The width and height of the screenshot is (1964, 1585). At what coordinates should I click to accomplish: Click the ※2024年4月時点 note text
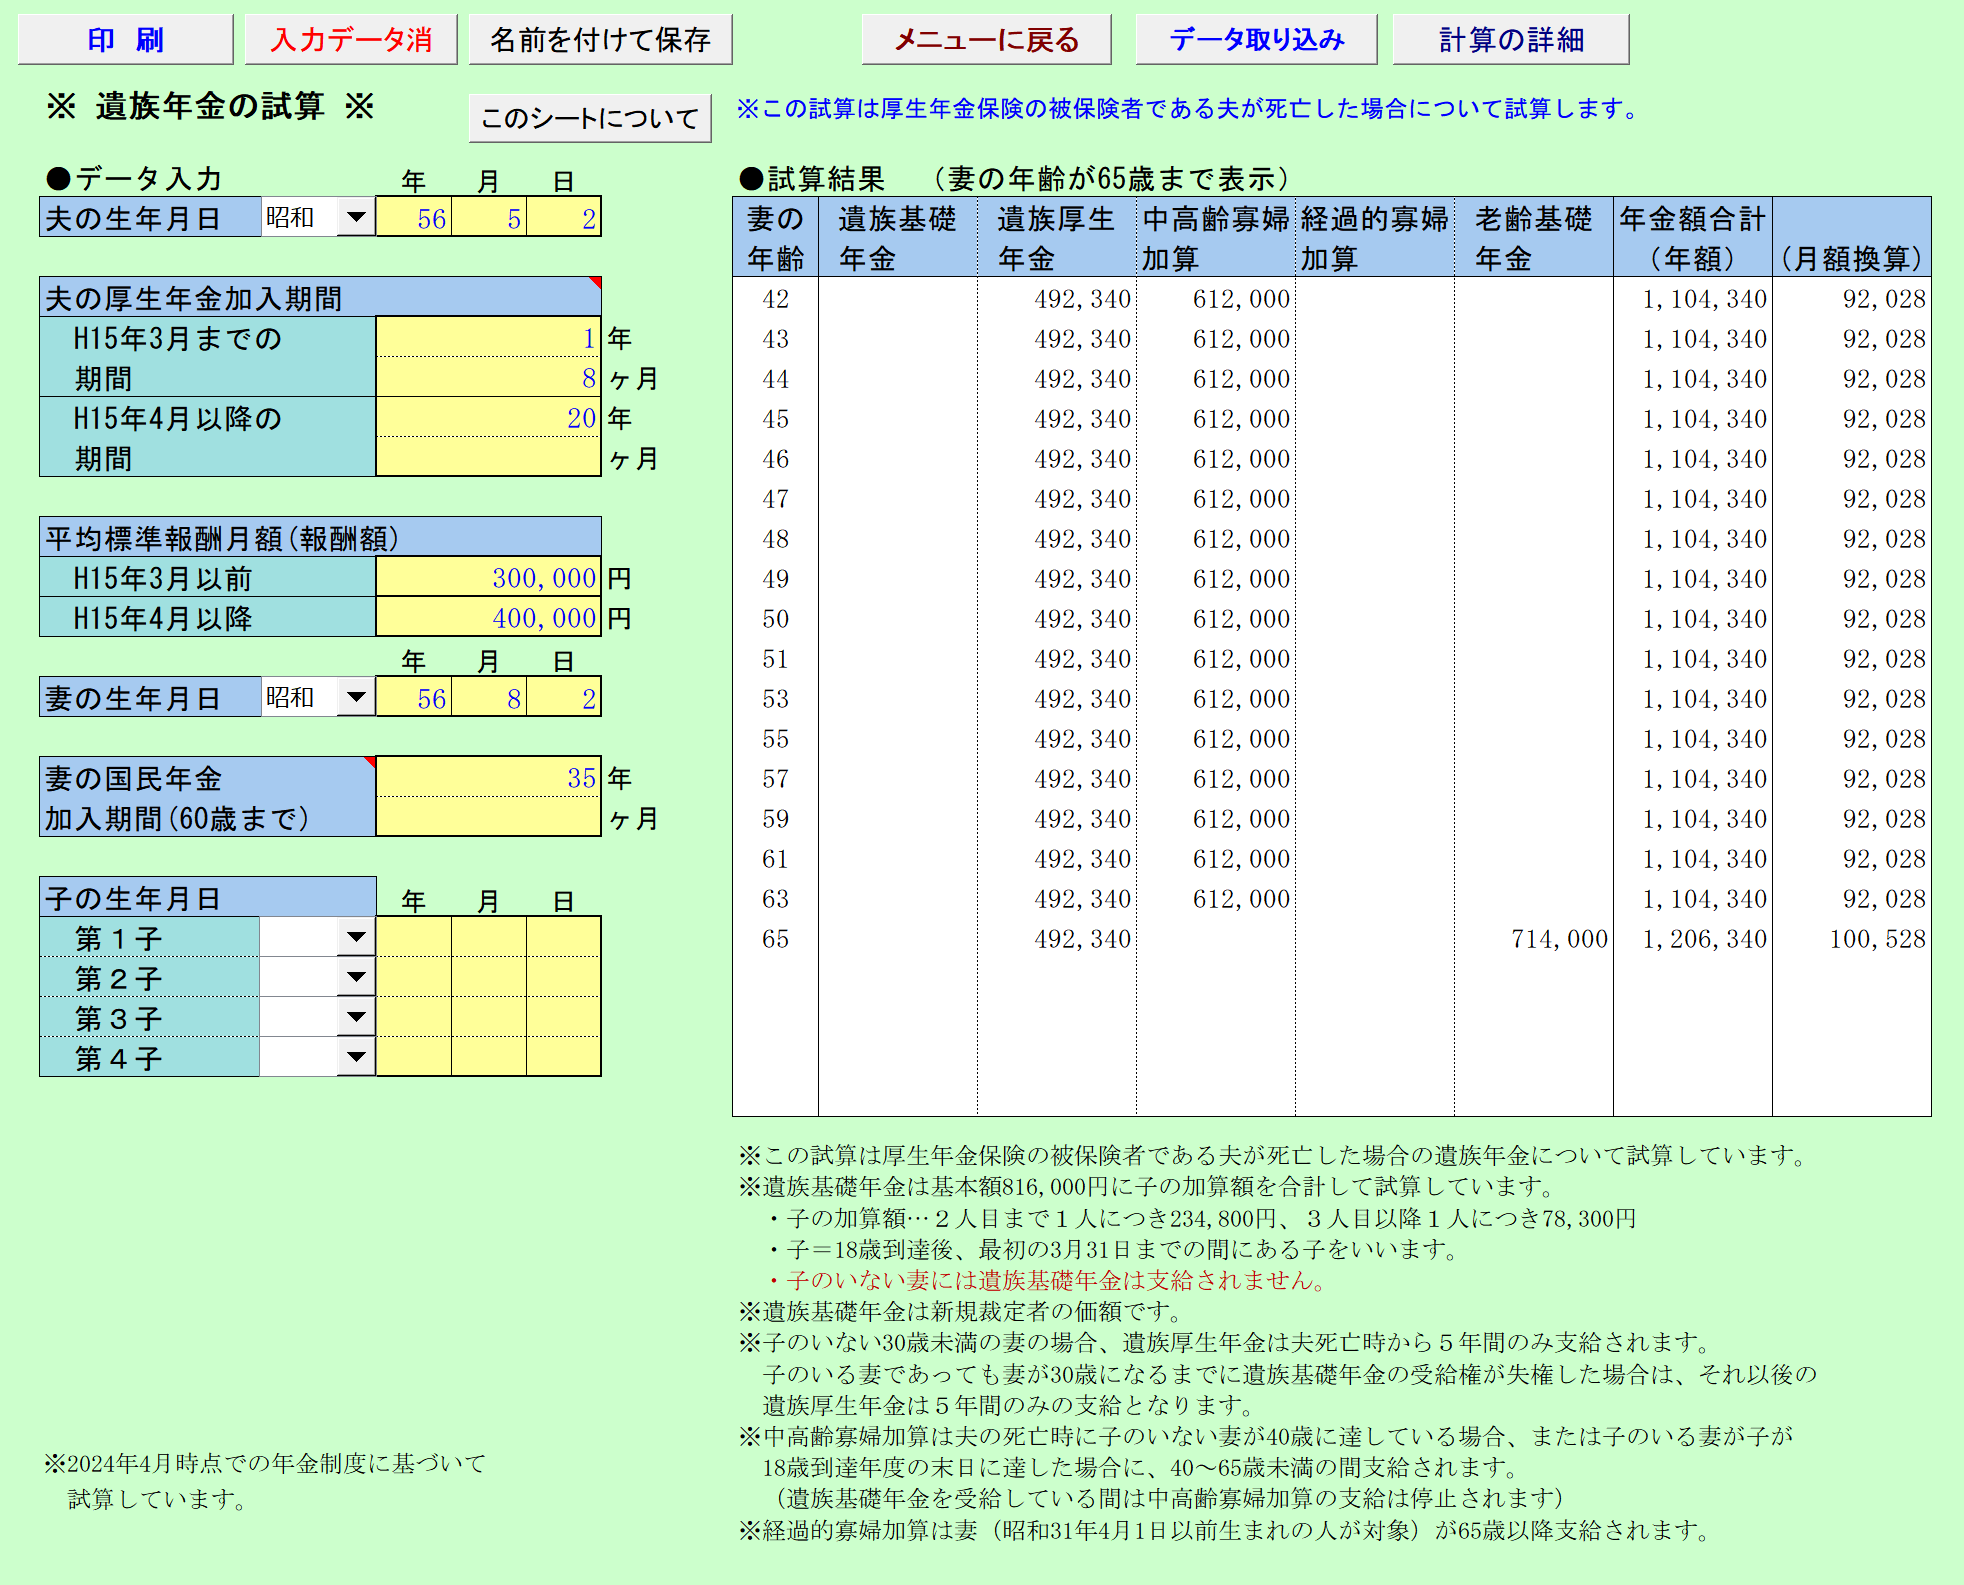pyautogui.click(x=266, y=1481)
